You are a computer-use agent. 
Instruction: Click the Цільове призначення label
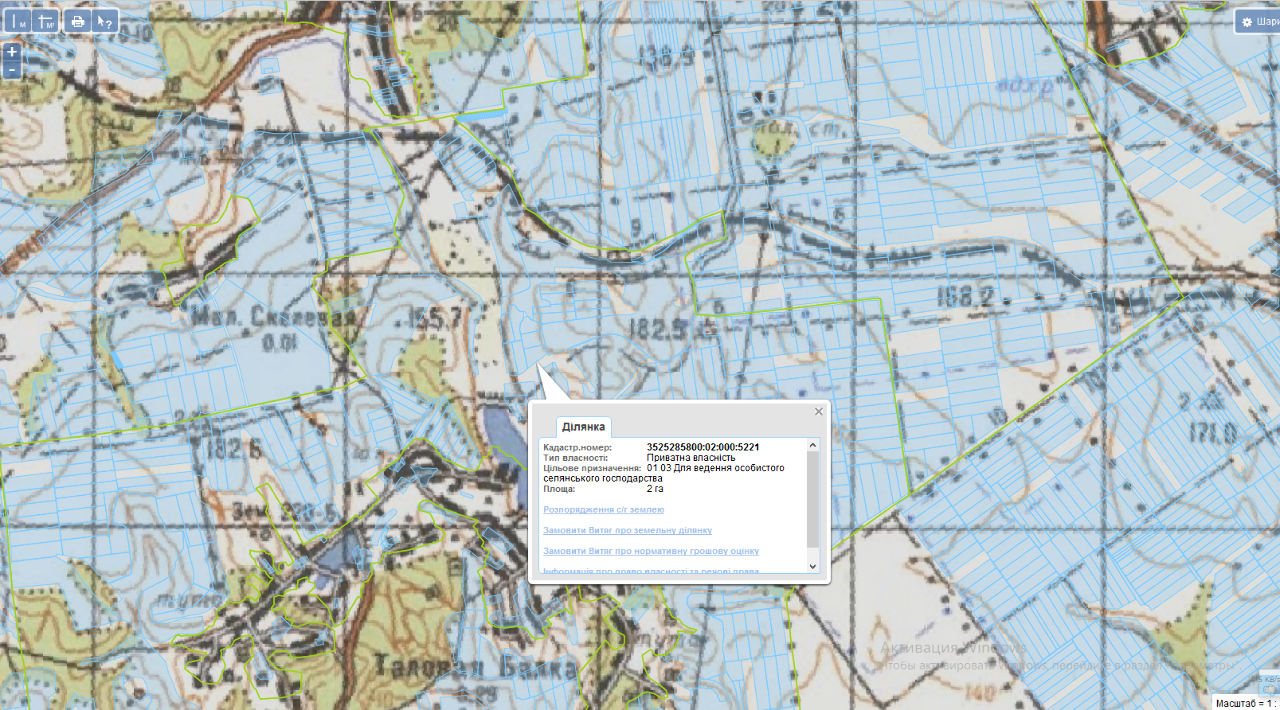[592, 468]
